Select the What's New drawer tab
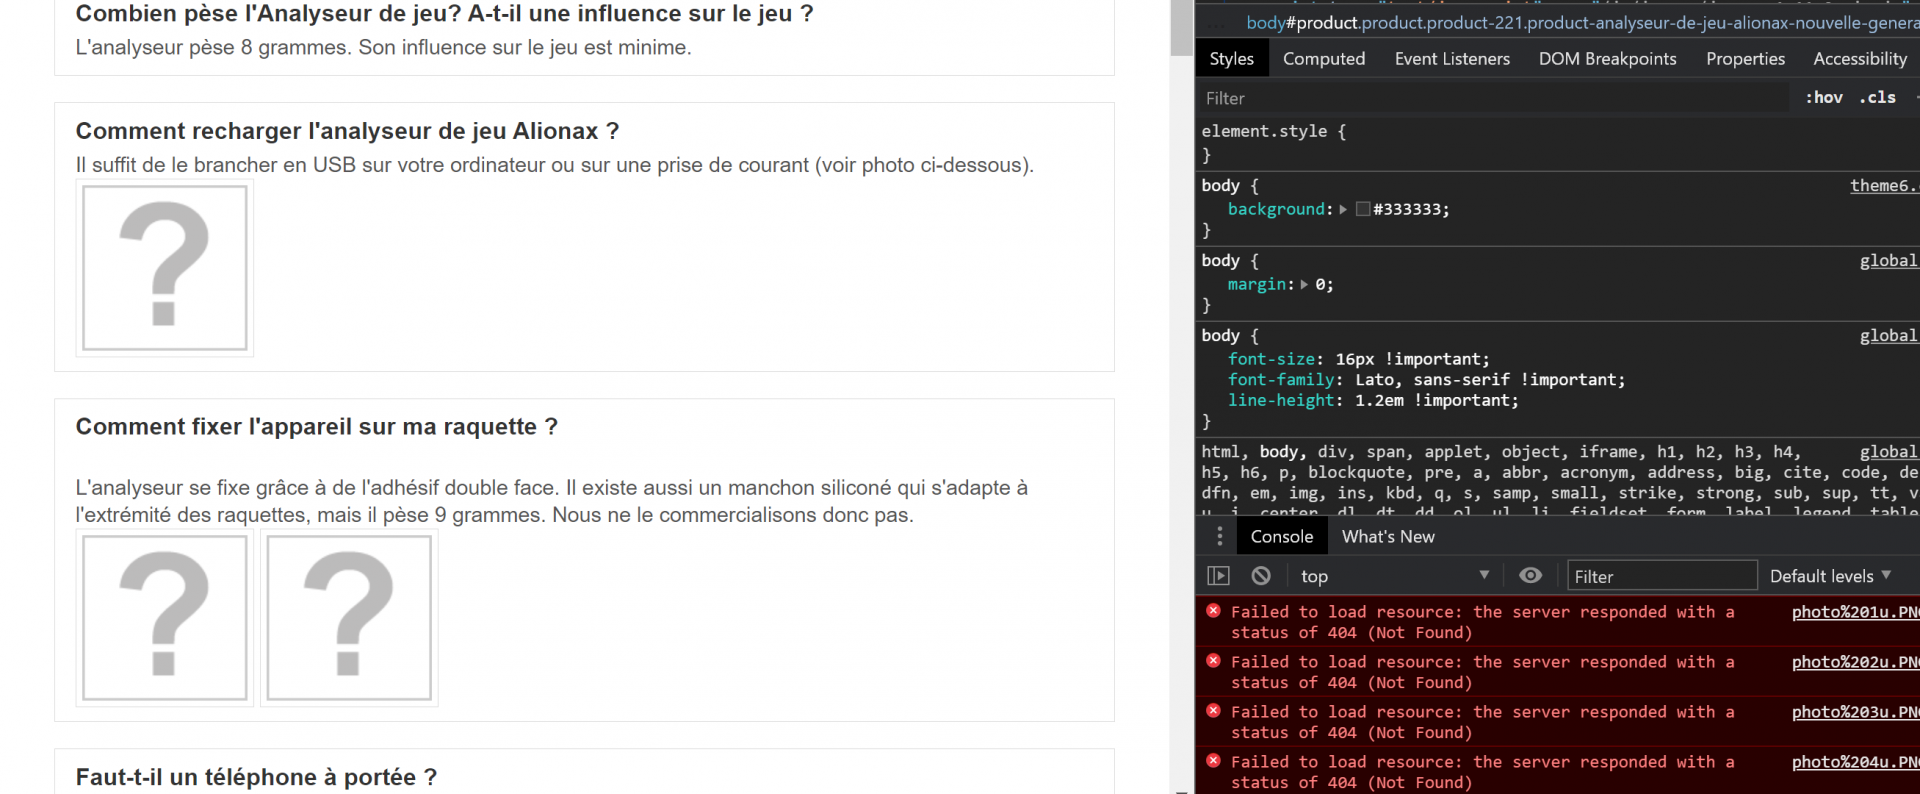 tap(1388, 536)
